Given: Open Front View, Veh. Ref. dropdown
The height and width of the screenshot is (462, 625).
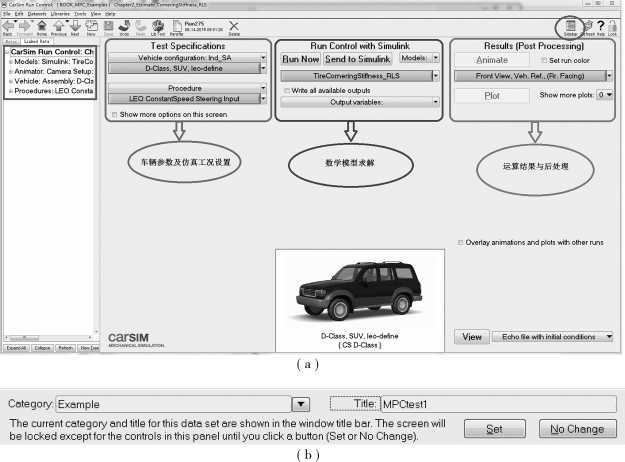Looking at the screenshot, I should point(609,76).
